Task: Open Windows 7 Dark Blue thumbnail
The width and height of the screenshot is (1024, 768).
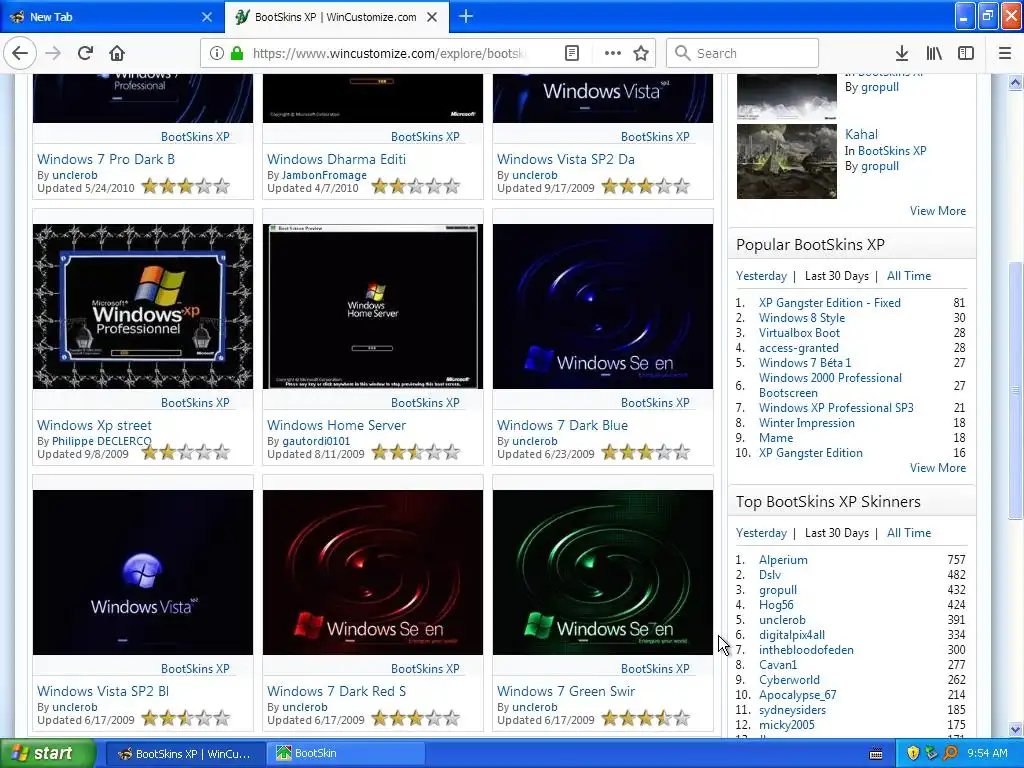Action: click(x=603, y=306)
